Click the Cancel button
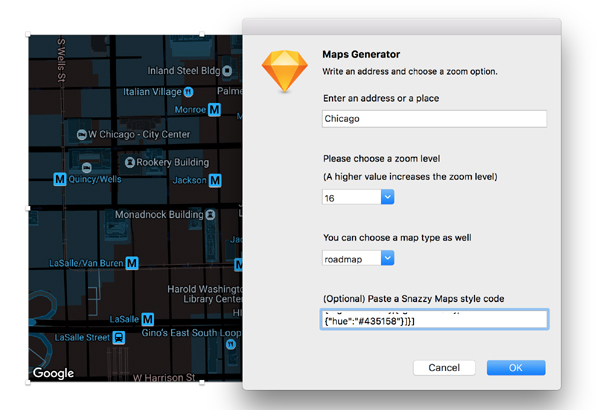 point(443,367)
